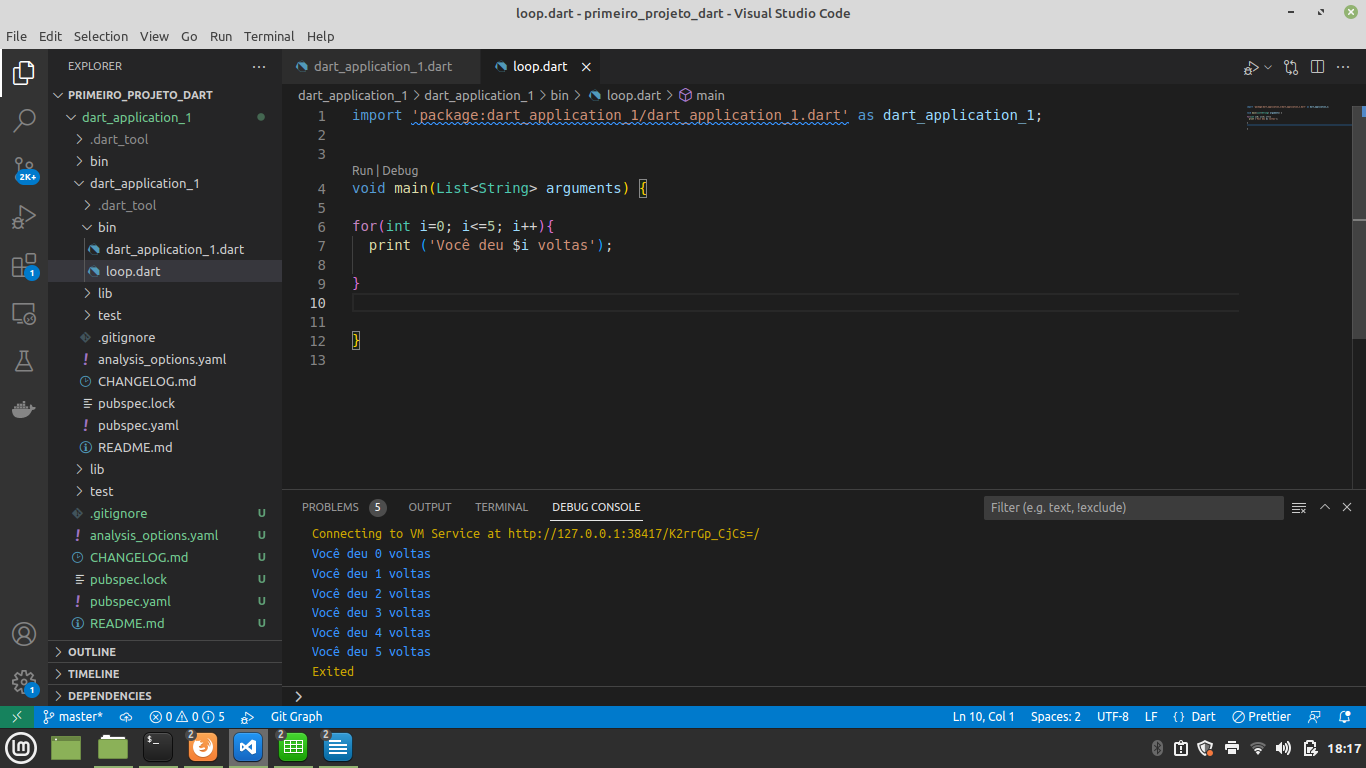Open the Accounts menu icon

click(x=24, y=634)
